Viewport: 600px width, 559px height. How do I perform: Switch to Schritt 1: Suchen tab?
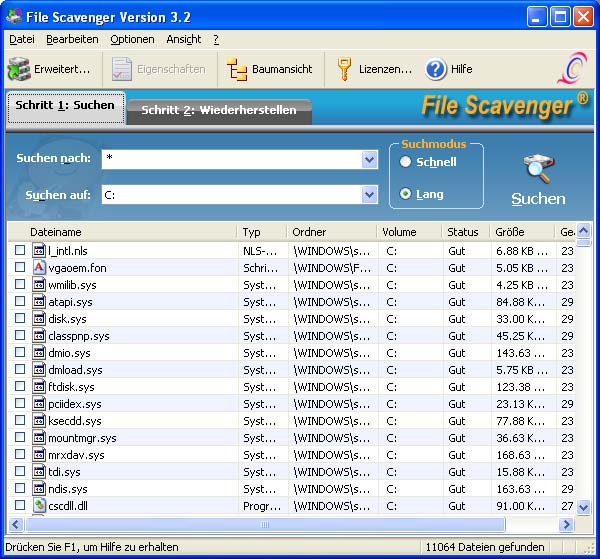(x=65, y=107)
